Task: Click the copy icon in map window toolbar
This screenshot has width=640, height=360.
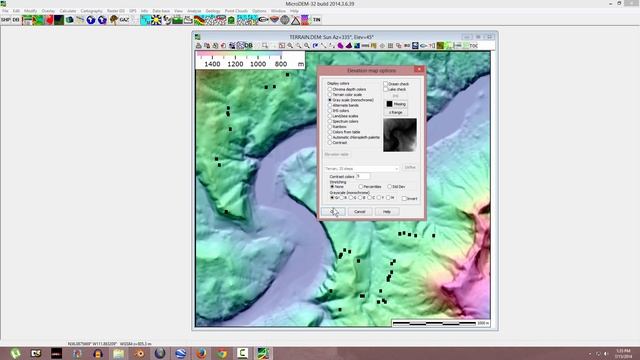Action: tap(207, 46)
